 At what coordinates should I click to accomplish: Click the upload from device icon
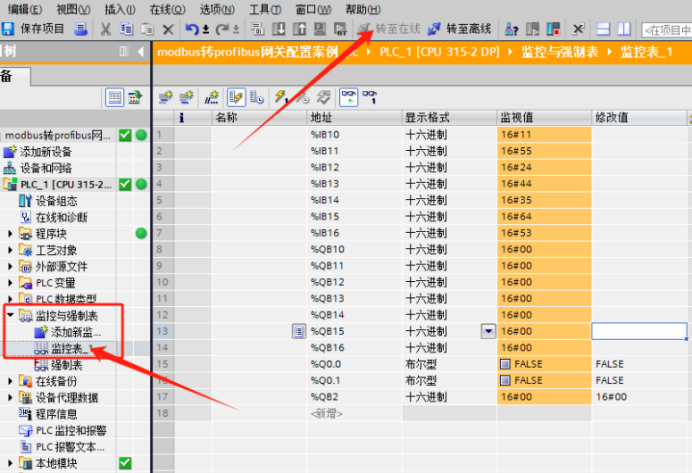299,29
